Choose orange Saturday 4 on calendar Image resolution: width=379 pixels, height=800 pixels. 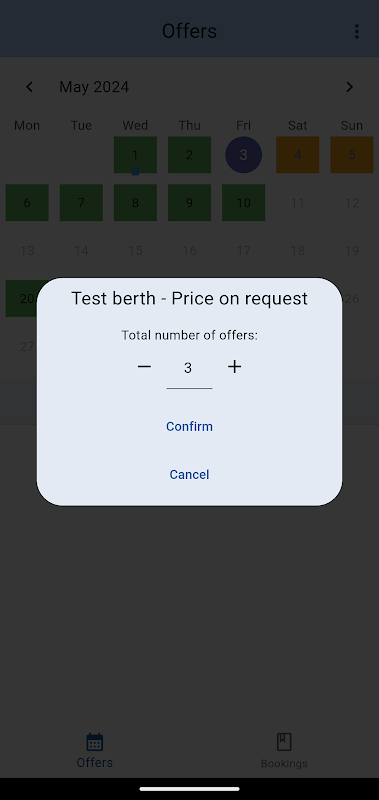click(297, 155)
